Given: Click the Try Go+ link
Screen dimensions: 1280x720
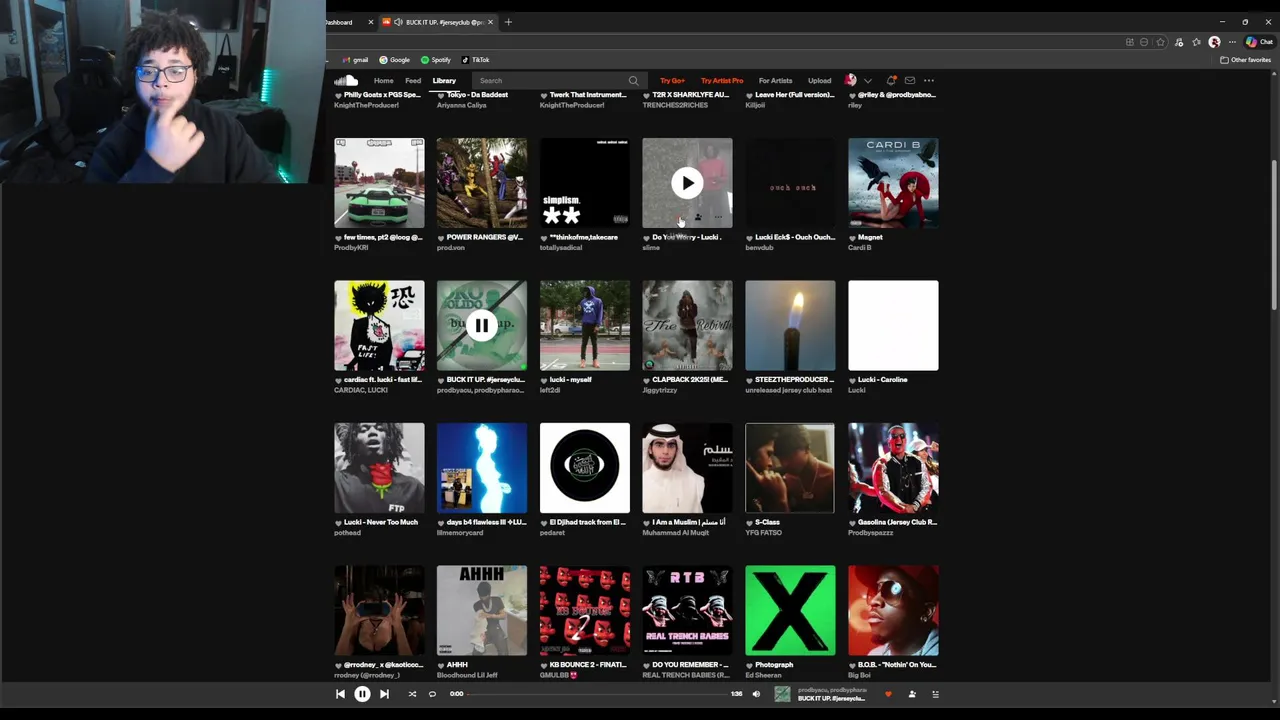Looking at the screenshot, I should 672,81.
